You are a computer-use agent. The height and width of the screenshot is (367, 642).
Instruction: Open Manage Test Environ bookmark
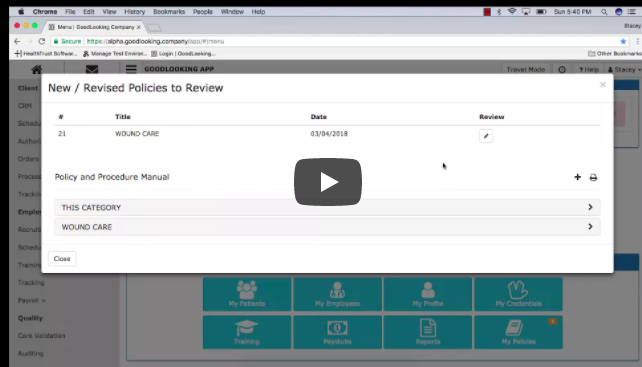[115, 54]
